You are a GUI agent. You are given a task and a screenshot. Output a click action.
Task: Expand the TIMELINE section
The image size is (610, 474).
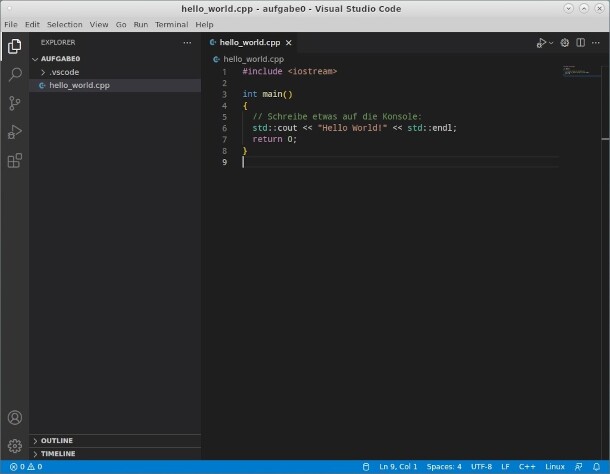(115, 454)
